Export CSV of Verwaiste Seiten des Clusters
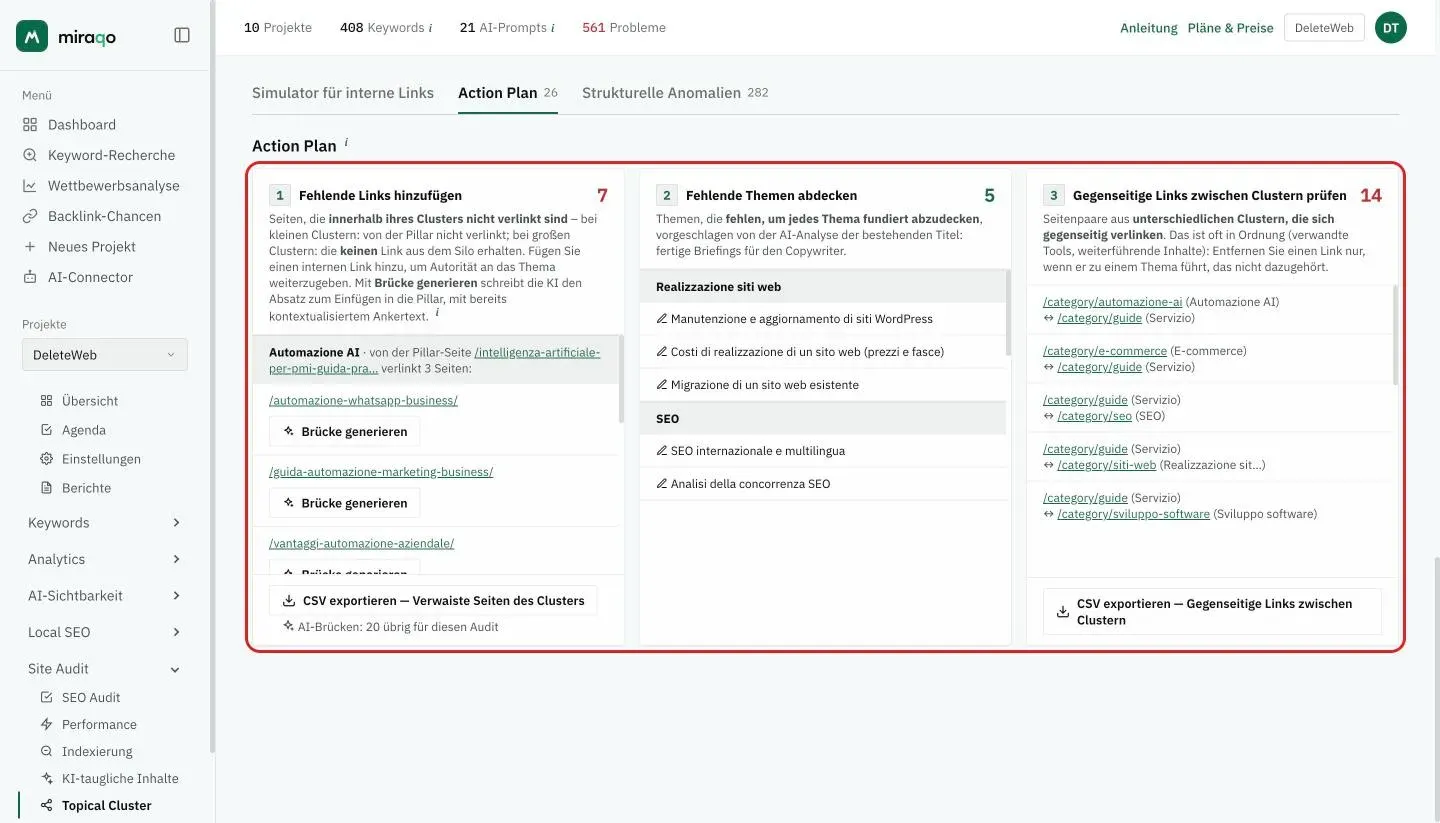1440x823 pixels. pyautogui.click(x=433, y=601)
